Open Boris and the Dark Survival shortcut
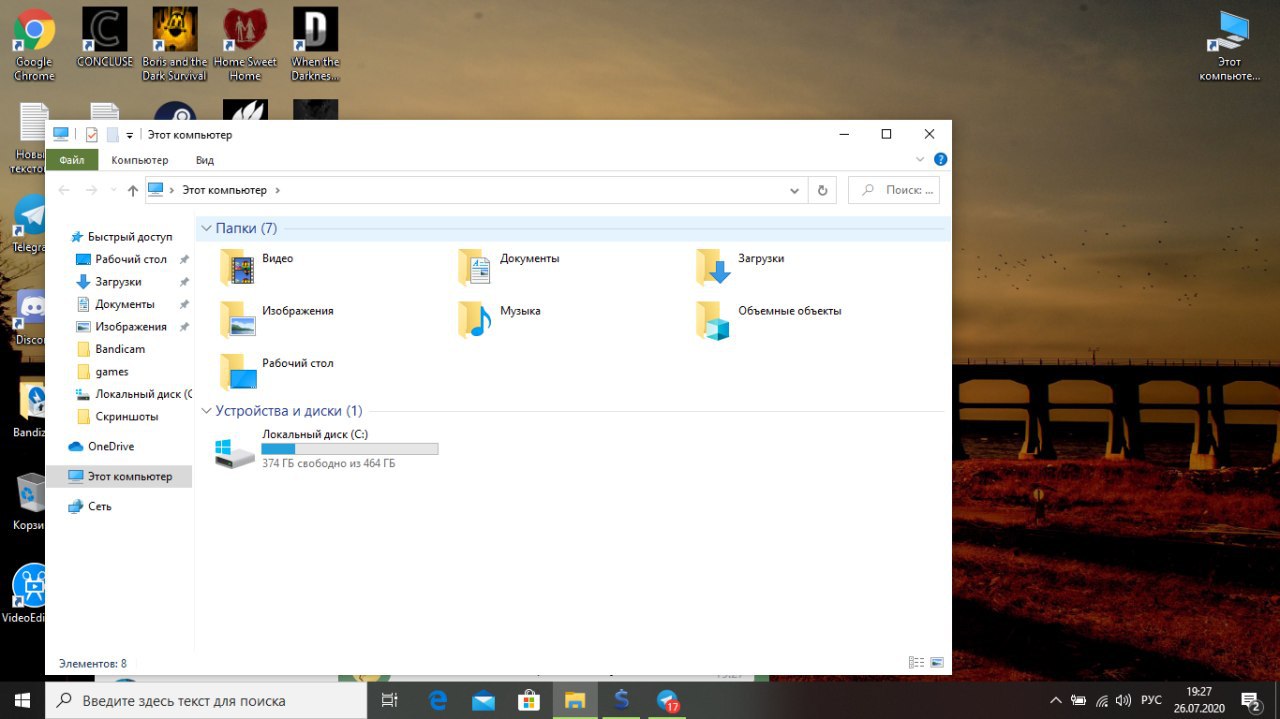 coord(174,45)
